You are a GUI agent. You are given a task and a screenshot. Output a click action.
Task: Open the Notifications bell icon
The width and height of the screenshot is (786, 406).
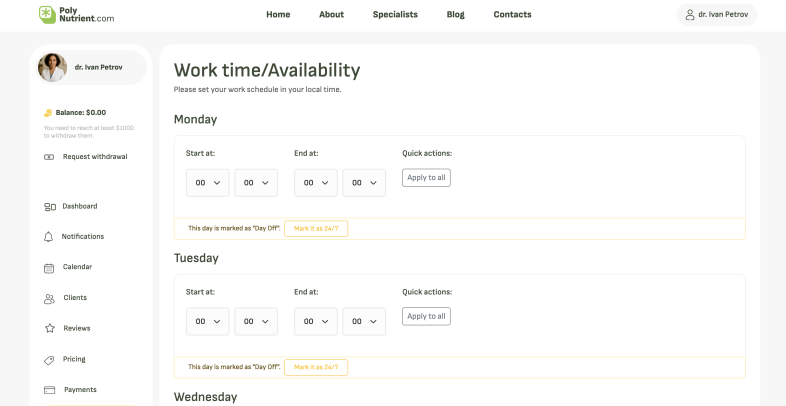pyautogui.click(x=49, y=237)
